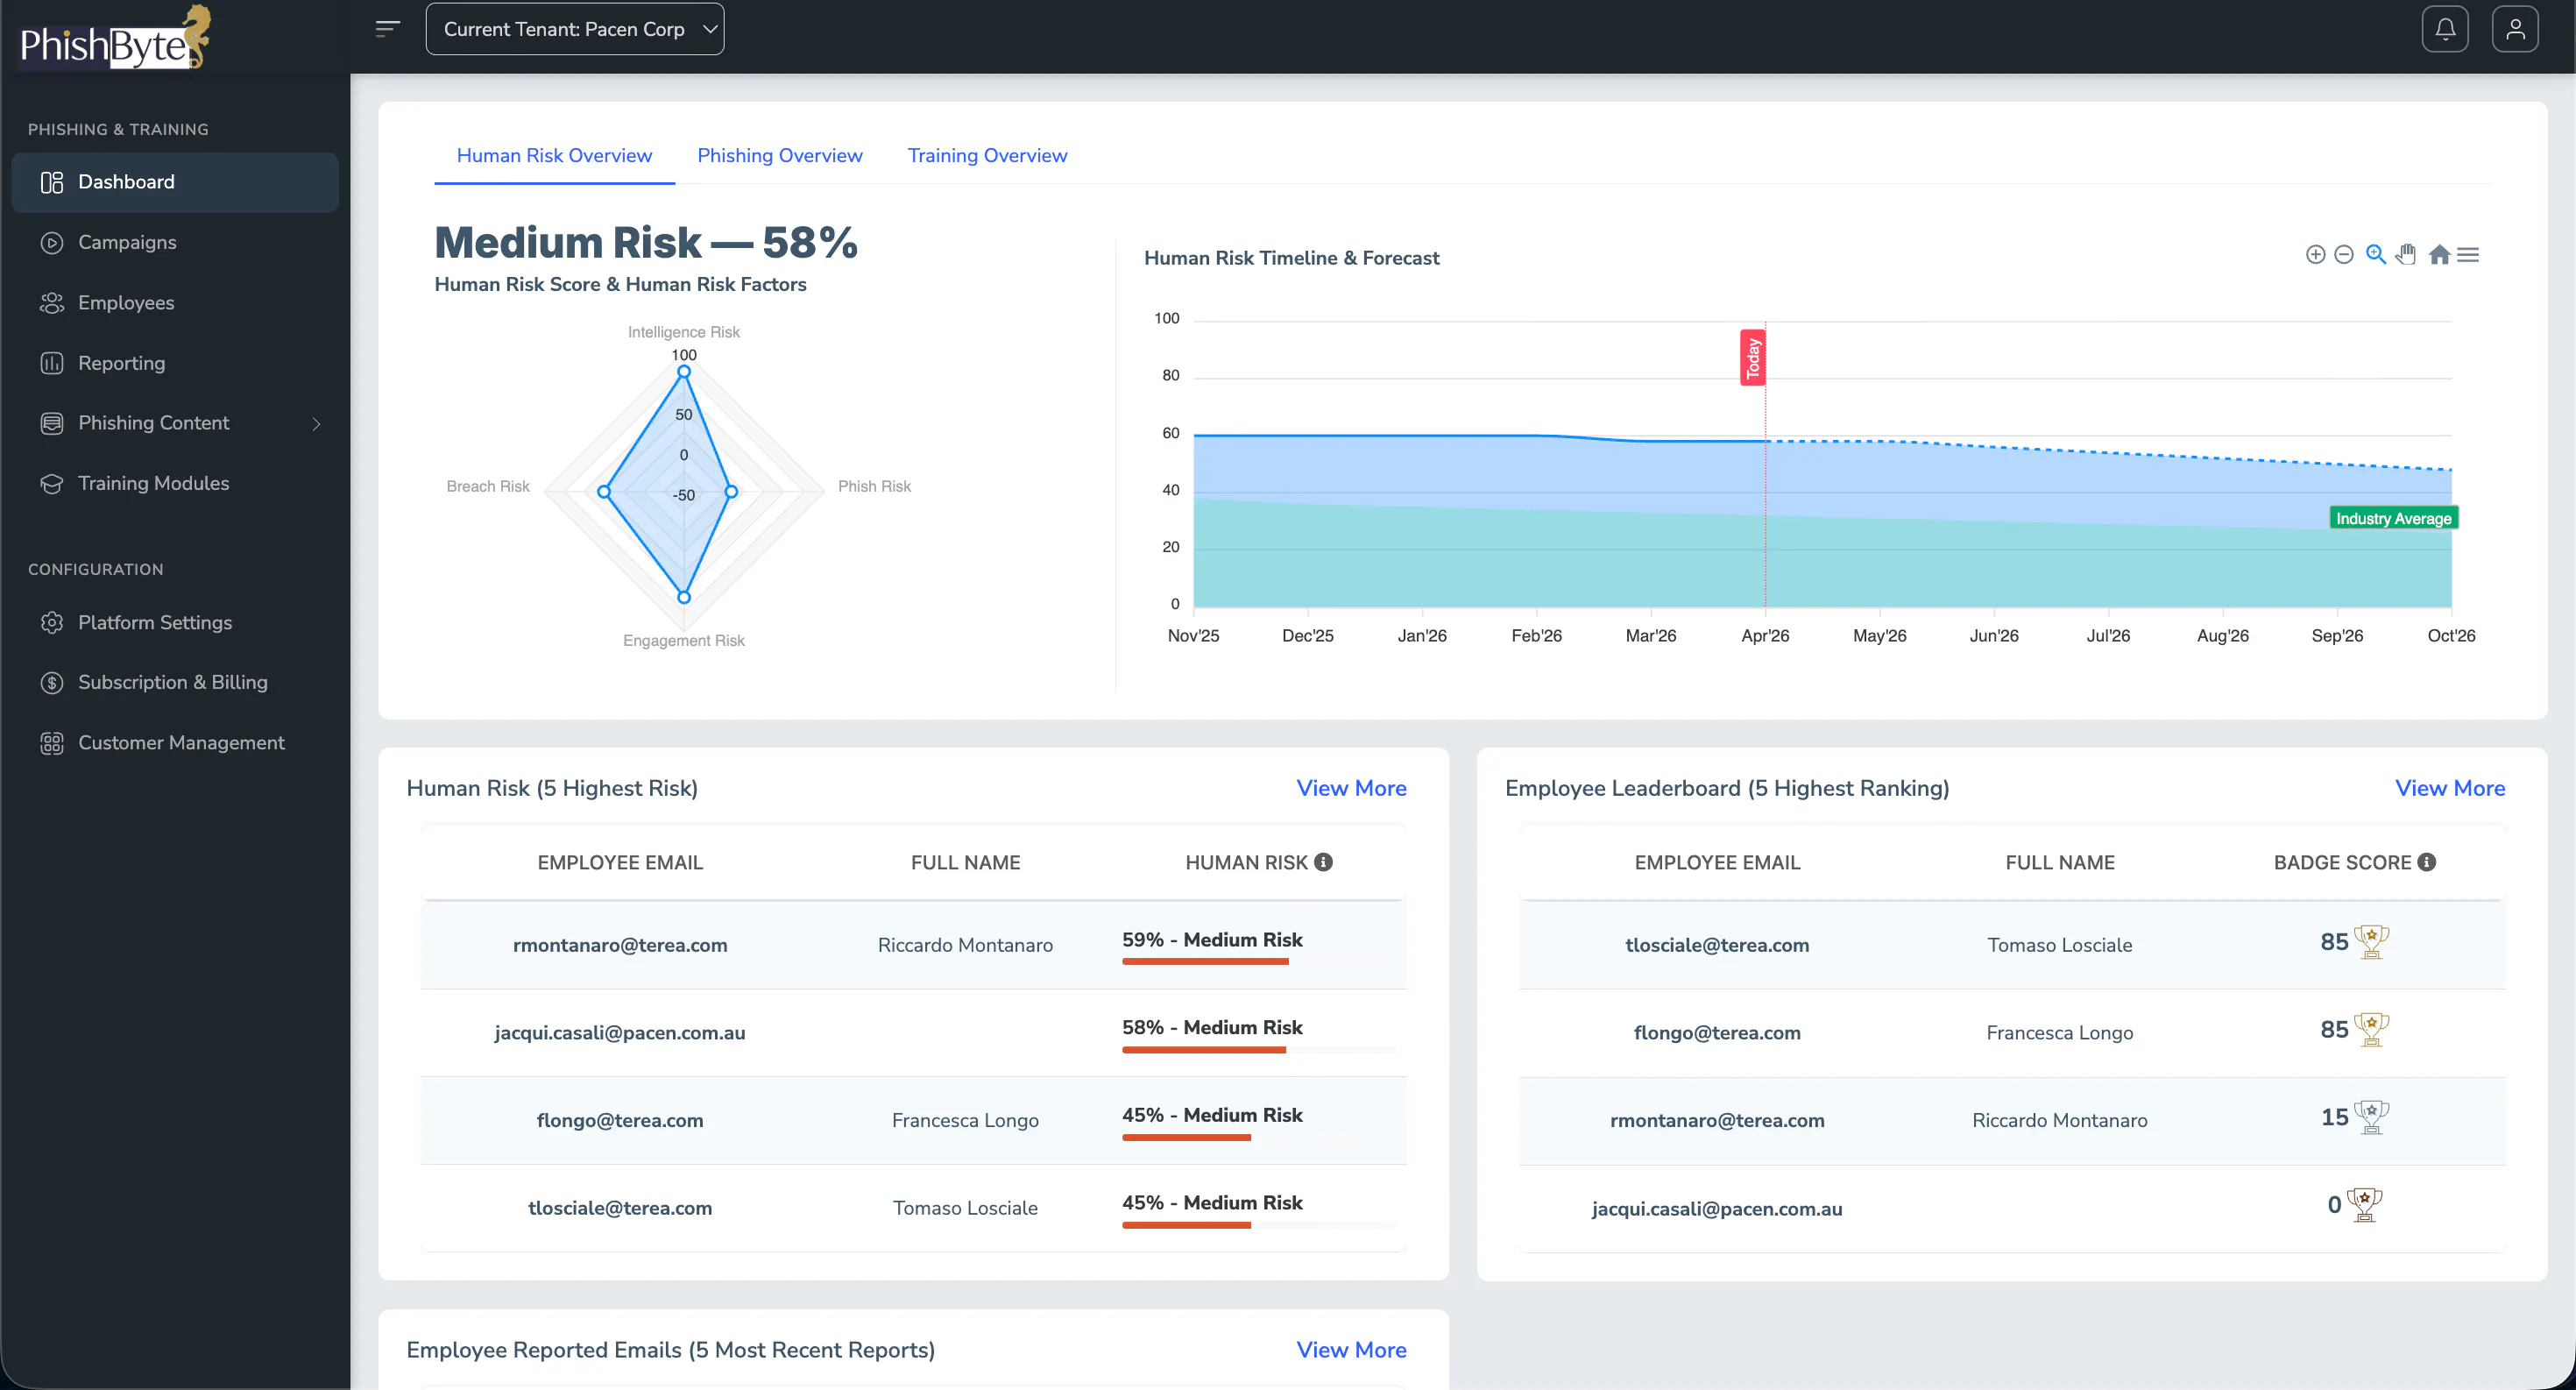The height and width of the screenshot is (1390, 2576).
Task: Expand the Phishing Content submenu chevron
Action: click(x=316, y=424)
